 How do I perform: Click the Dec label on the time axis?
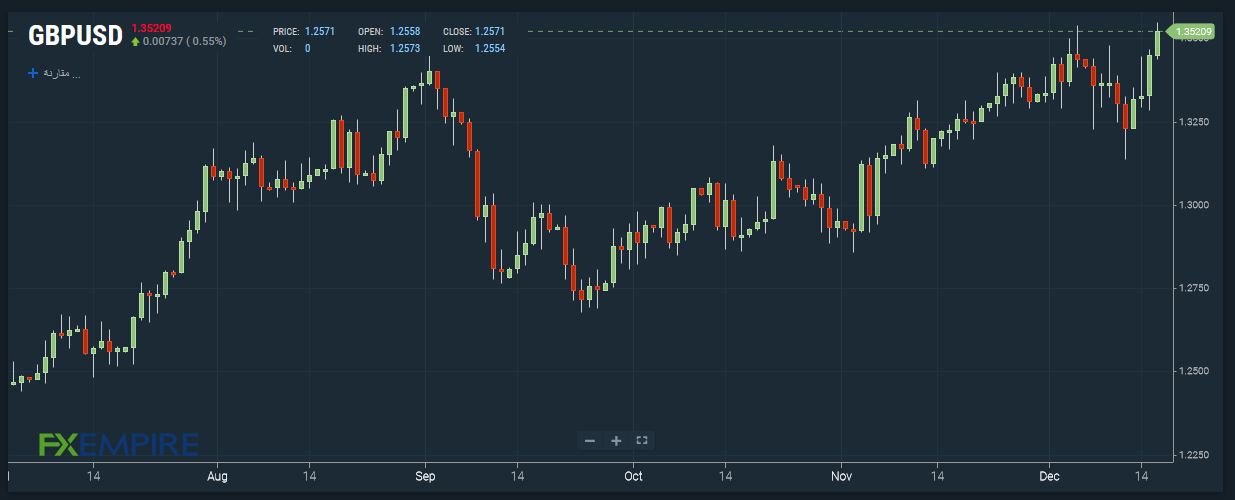point(1049,478)
